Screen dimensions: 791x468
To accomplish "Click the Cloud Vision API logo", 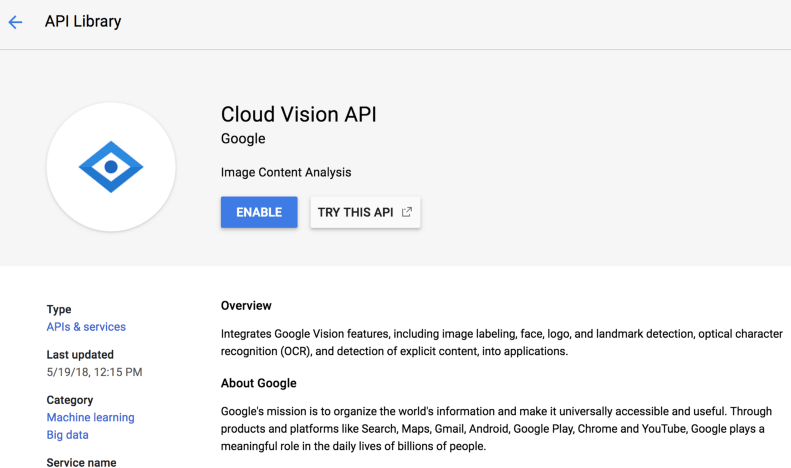I will pos(111,167).
